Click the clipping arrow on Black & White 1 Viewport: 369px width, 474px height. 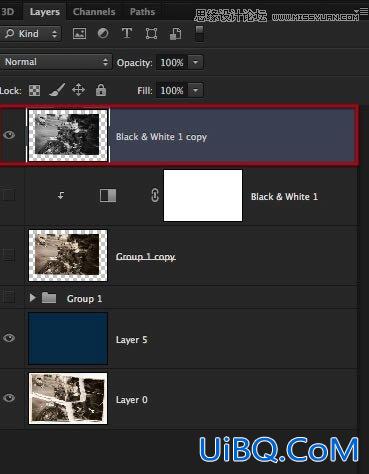(61, 195)
